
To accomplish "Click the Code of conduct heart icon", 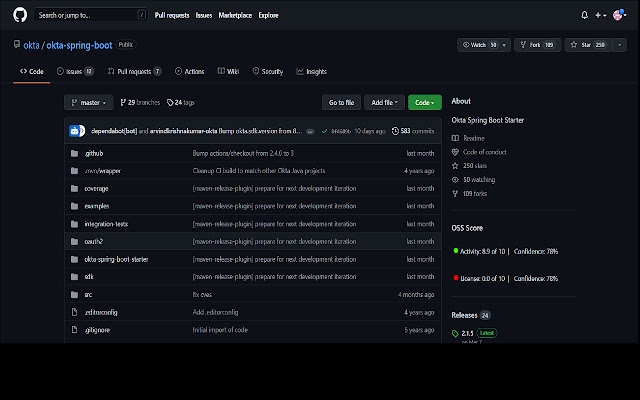I will tap(455, 152).
